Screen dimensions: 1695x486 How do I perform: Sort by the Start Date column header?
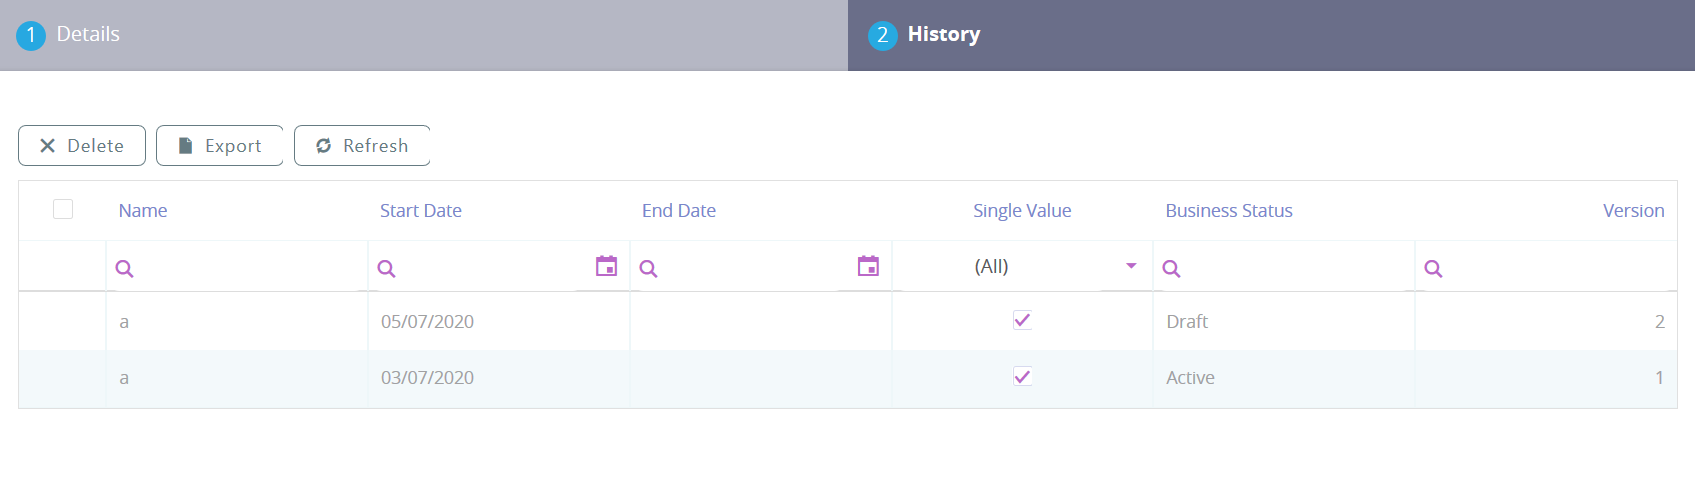(421, 211)
